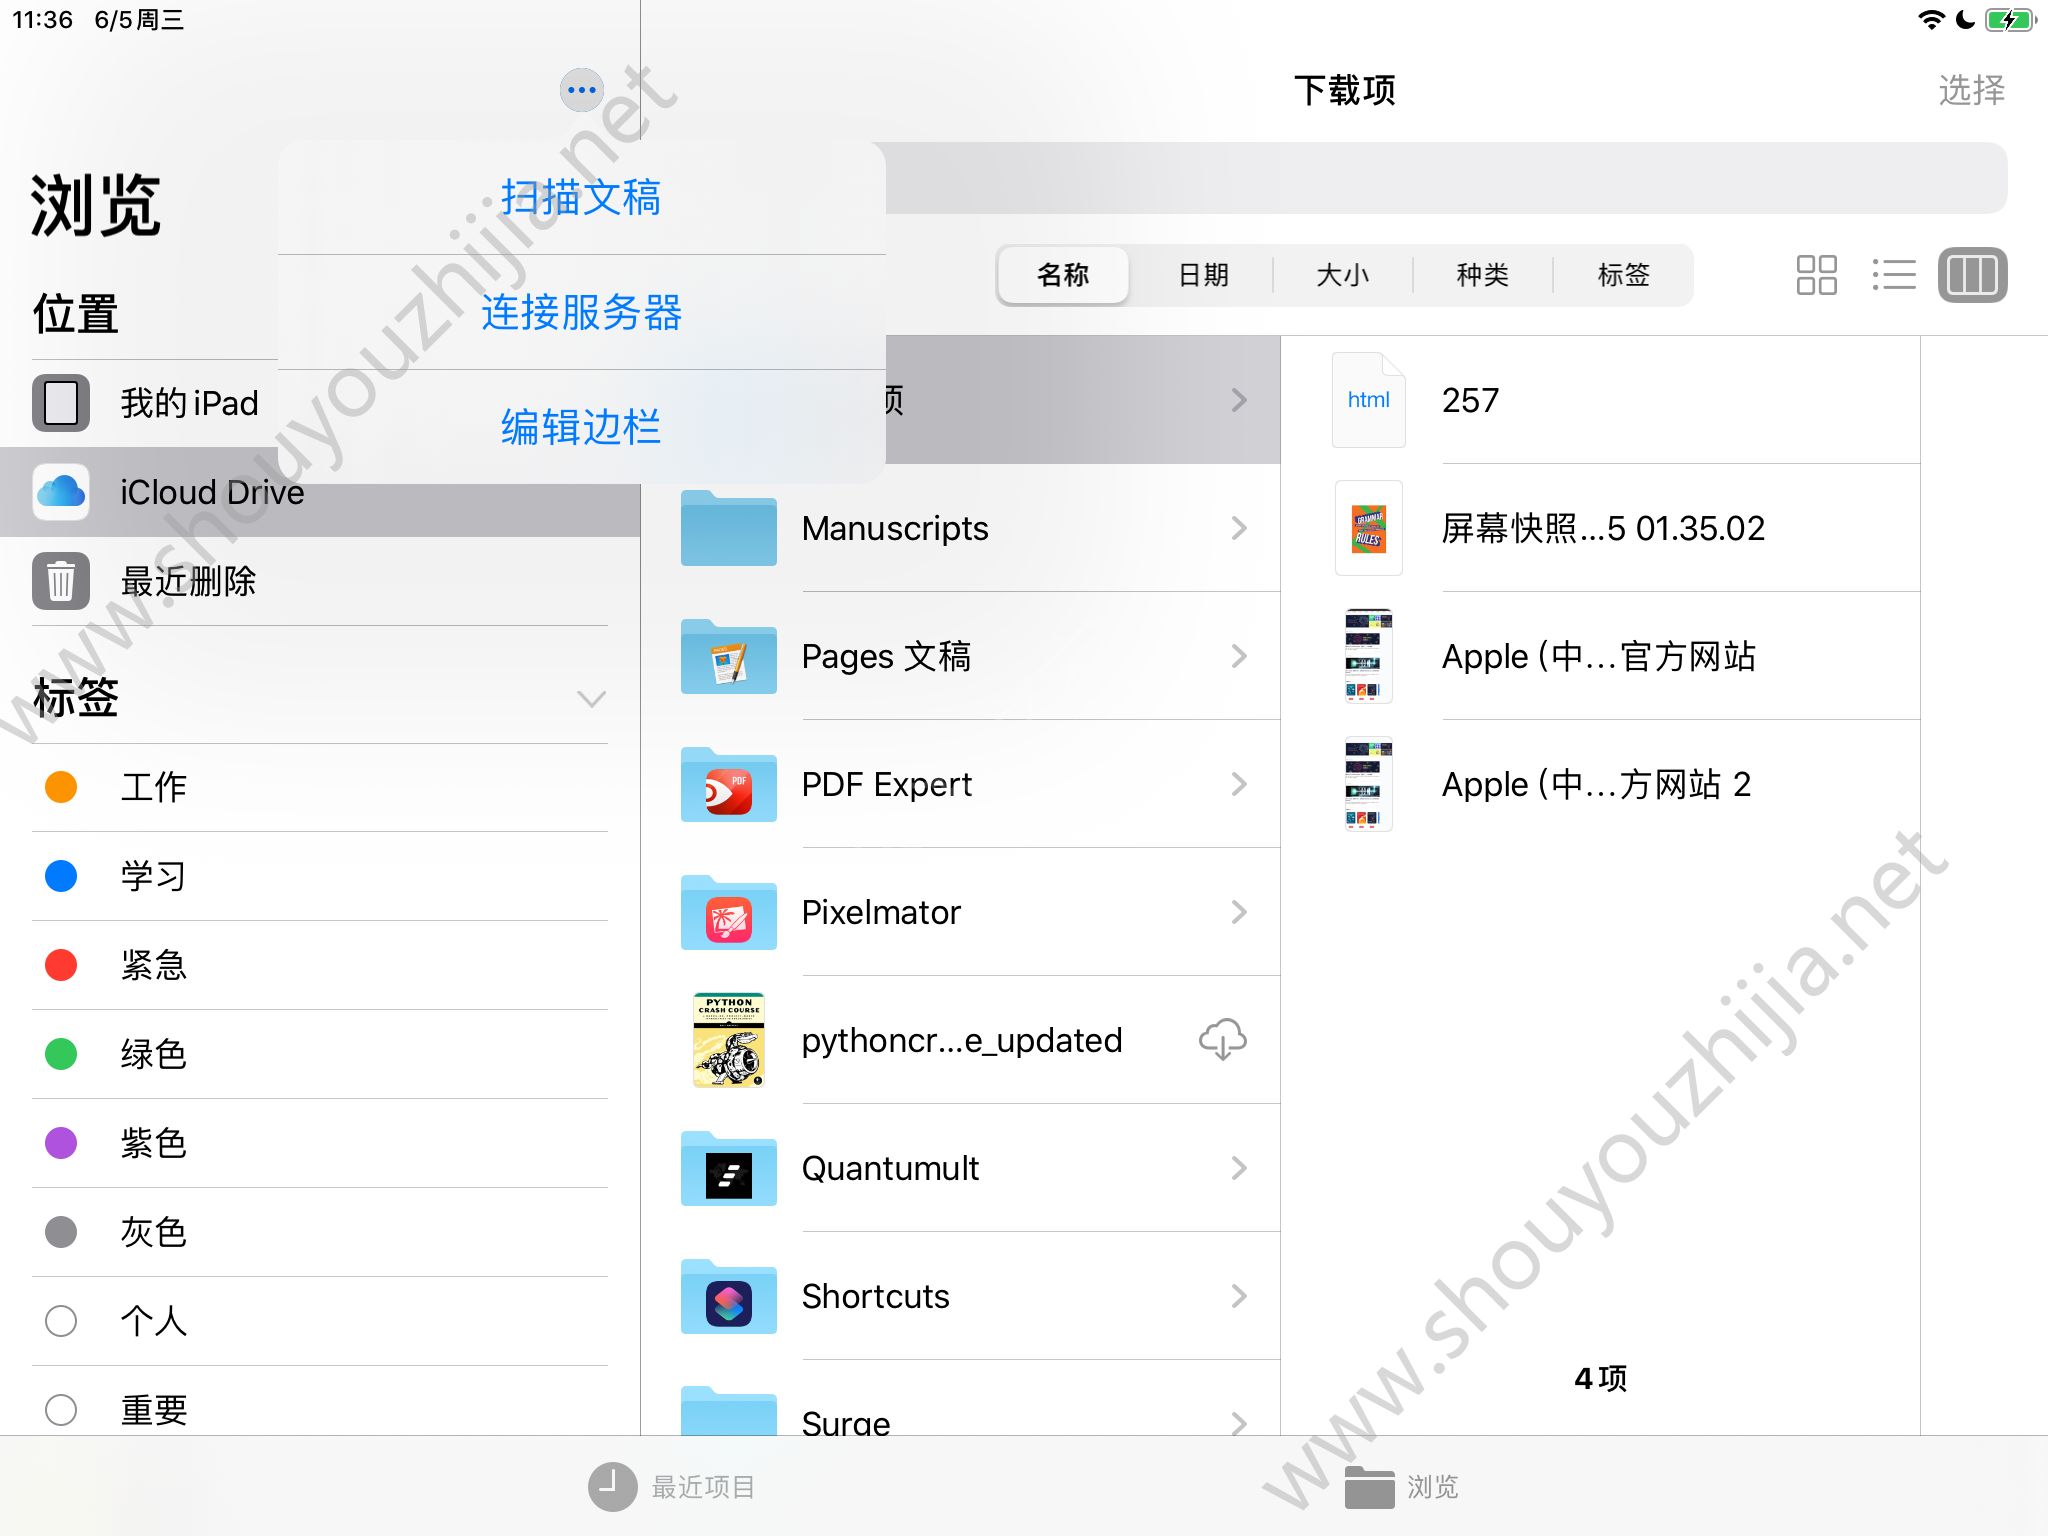Expand the selected 下载项 folder chevron
The height and width of the screenshot is (1536, 2048).
point(1239,400)
